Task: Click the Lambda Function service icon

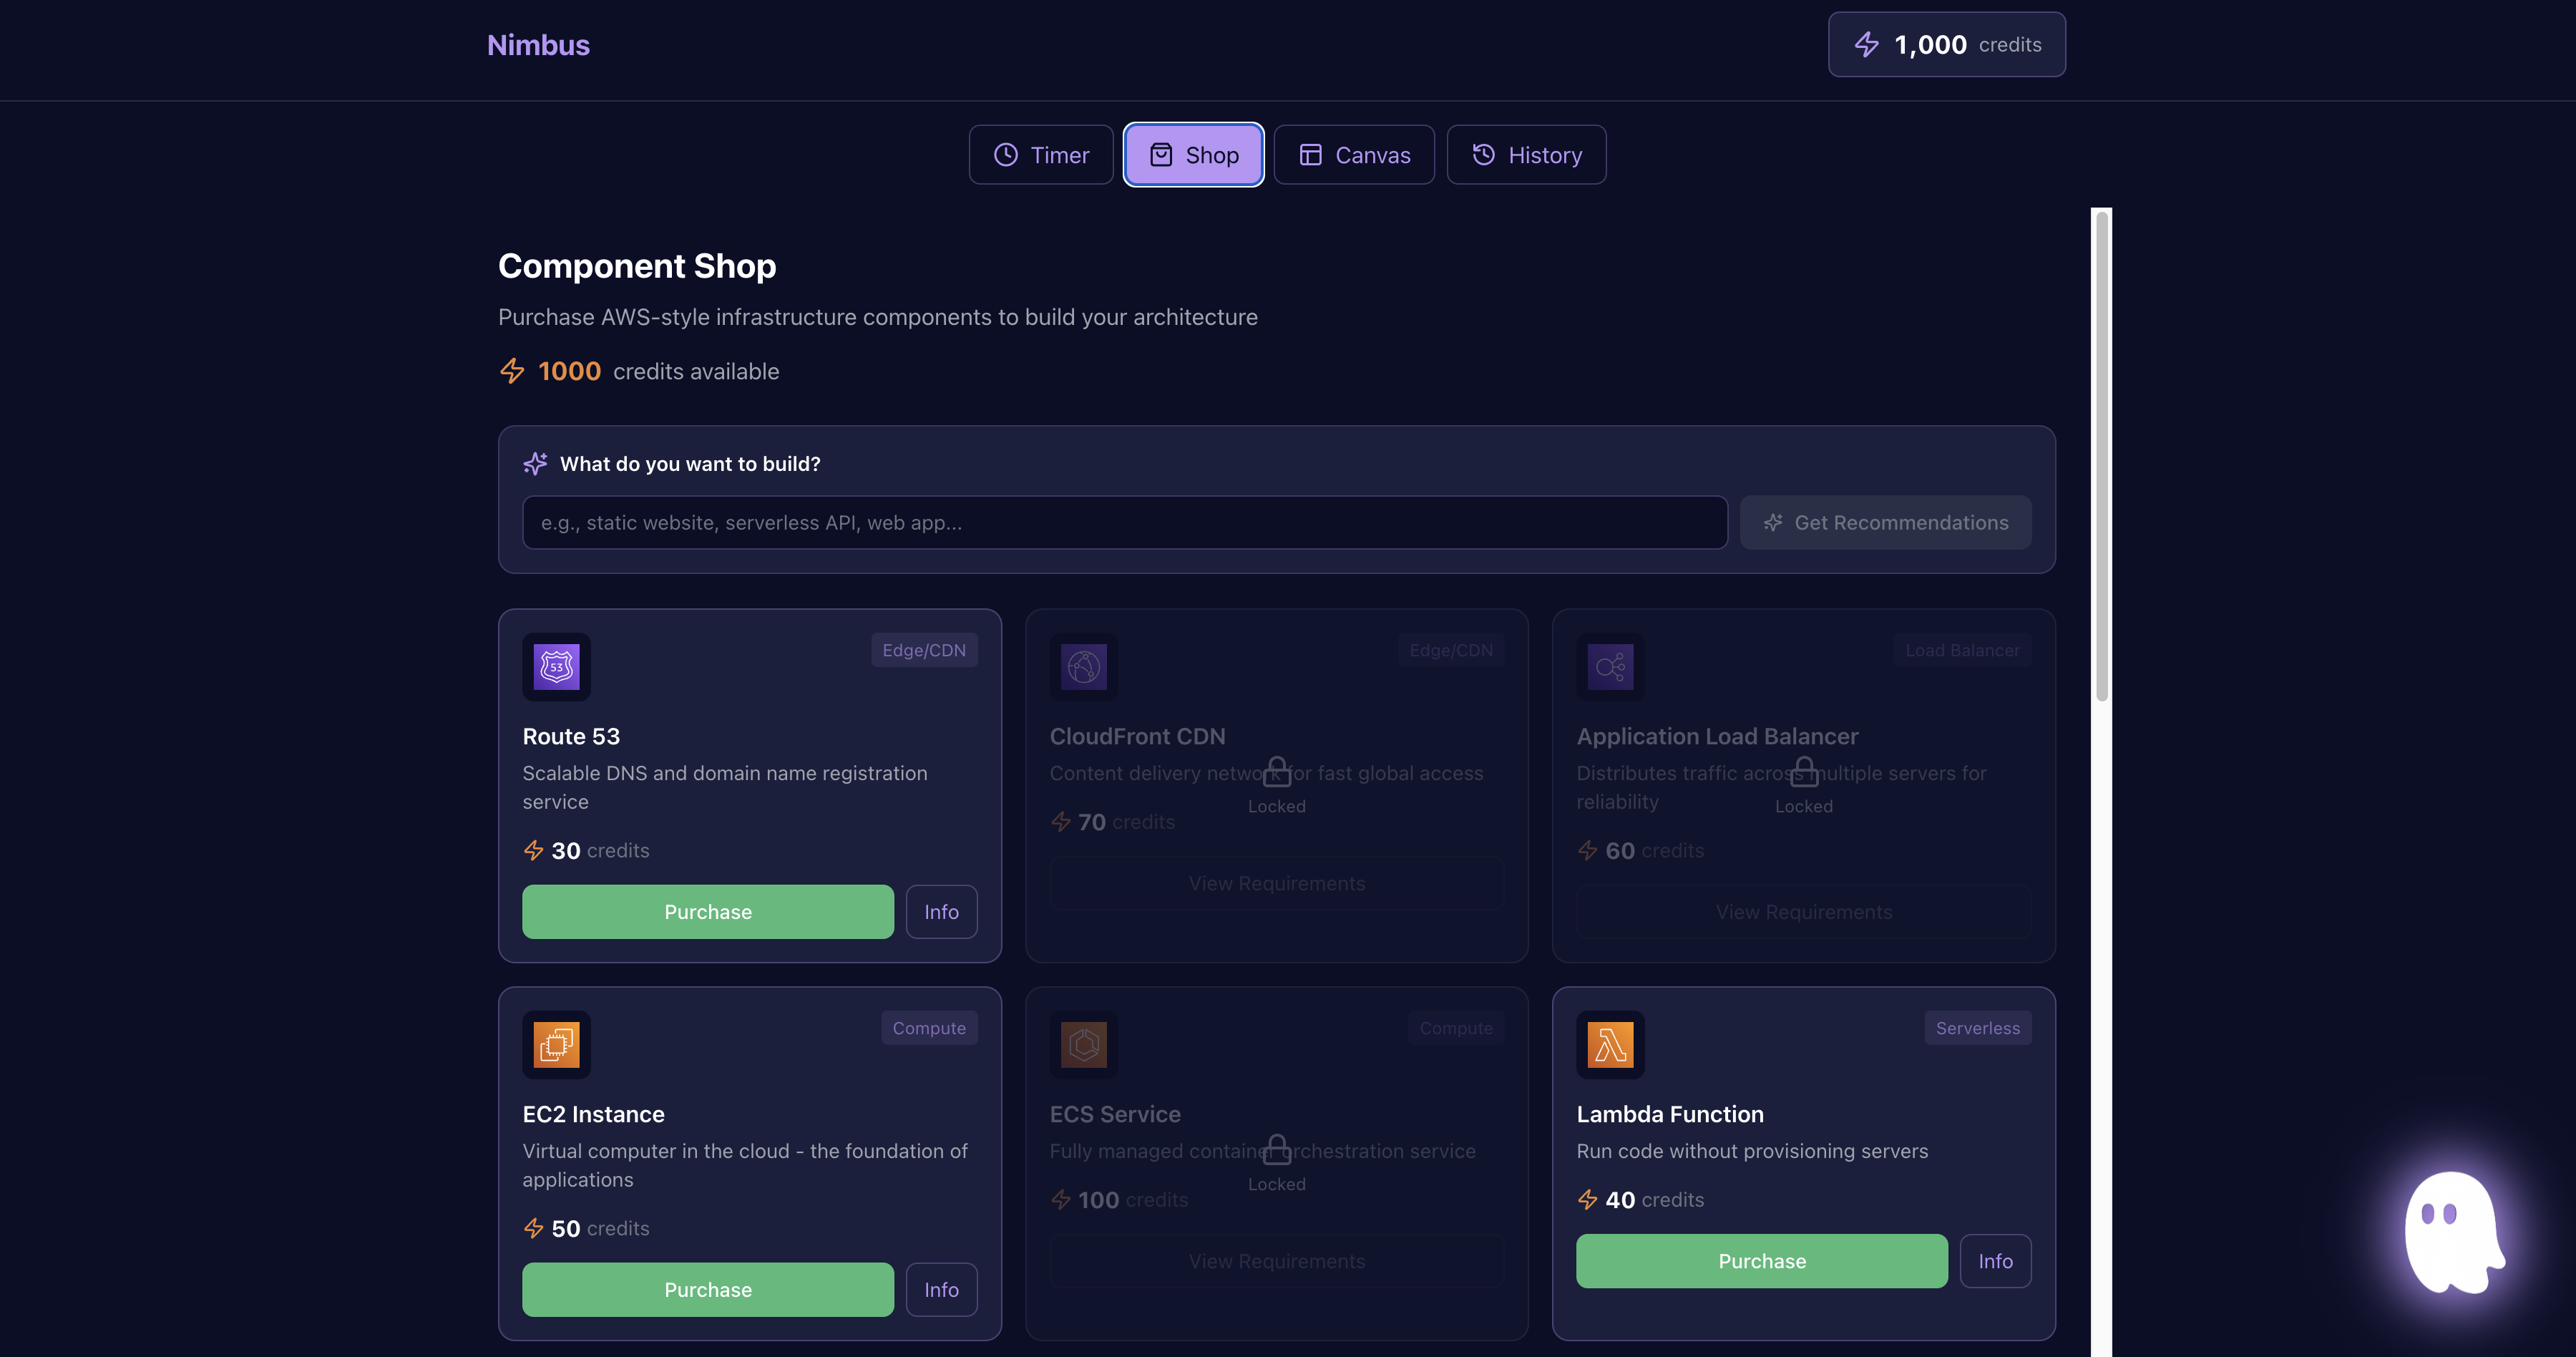Action: coord(1610,1045)
